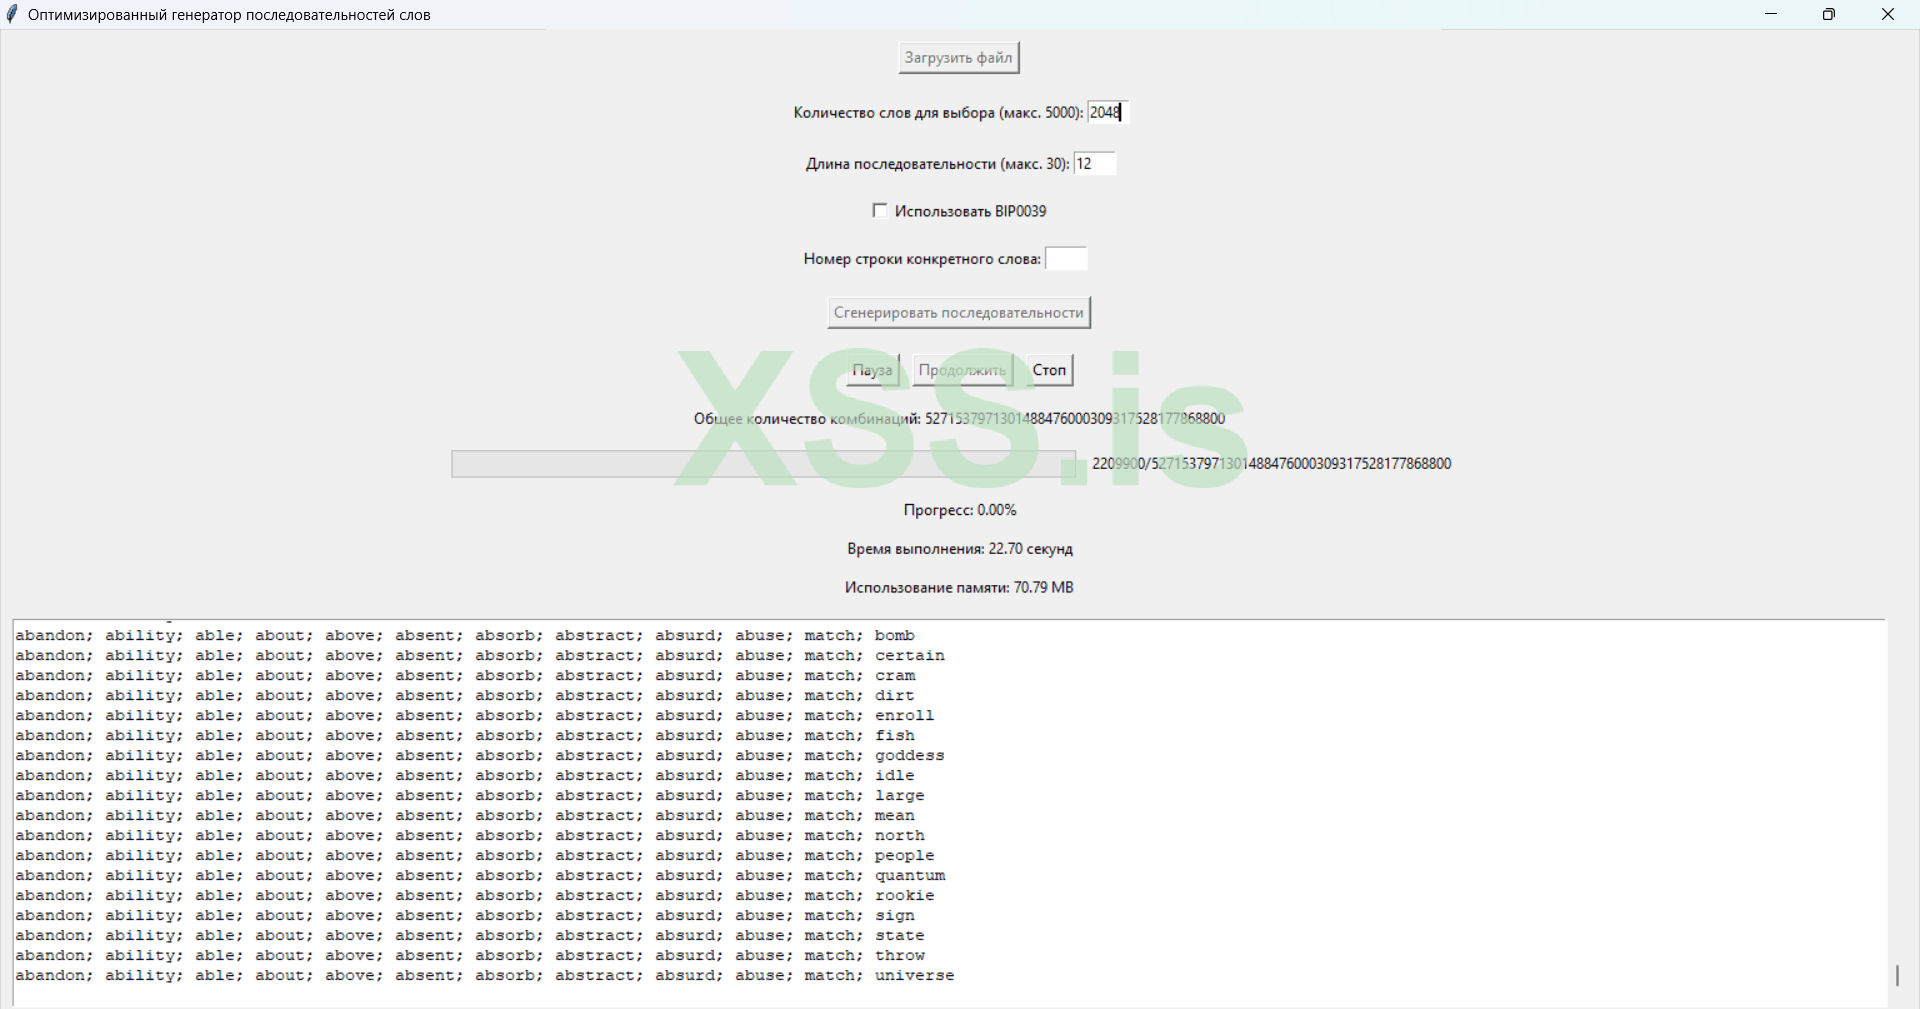Click the word universe in output list
Screen dimensions: 1920x1009
pyautogui.click(x=915, y=976)
